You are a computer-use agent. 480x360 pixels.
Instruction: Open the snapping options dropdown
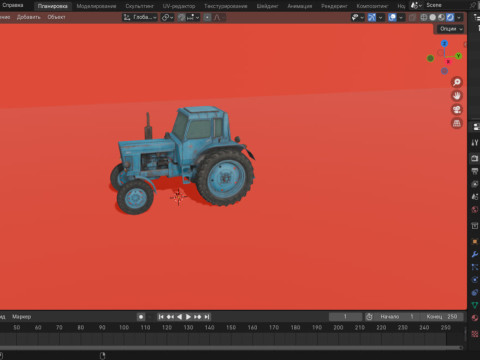click(x=193, y=17)
